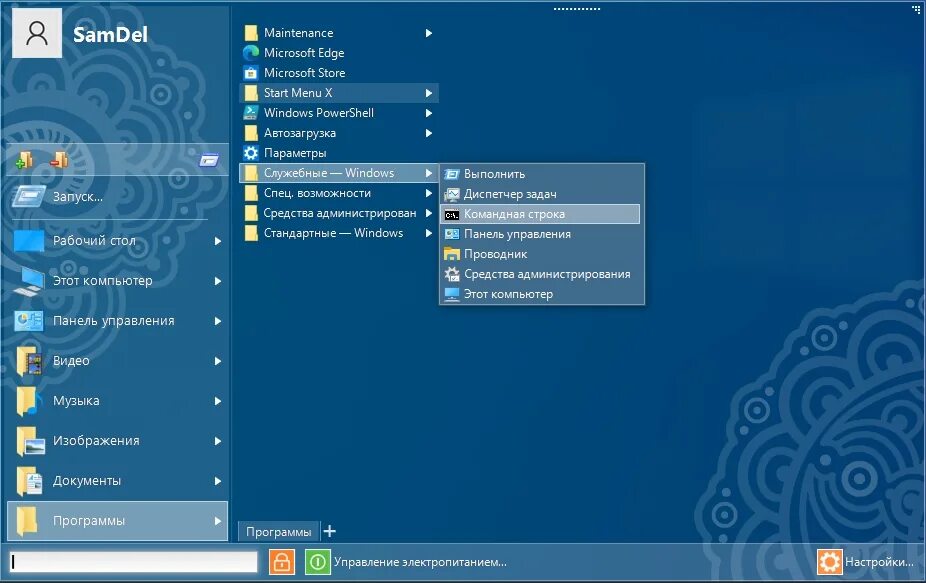
Task: Open the Настройки... button label
Action: pos(879,562)
